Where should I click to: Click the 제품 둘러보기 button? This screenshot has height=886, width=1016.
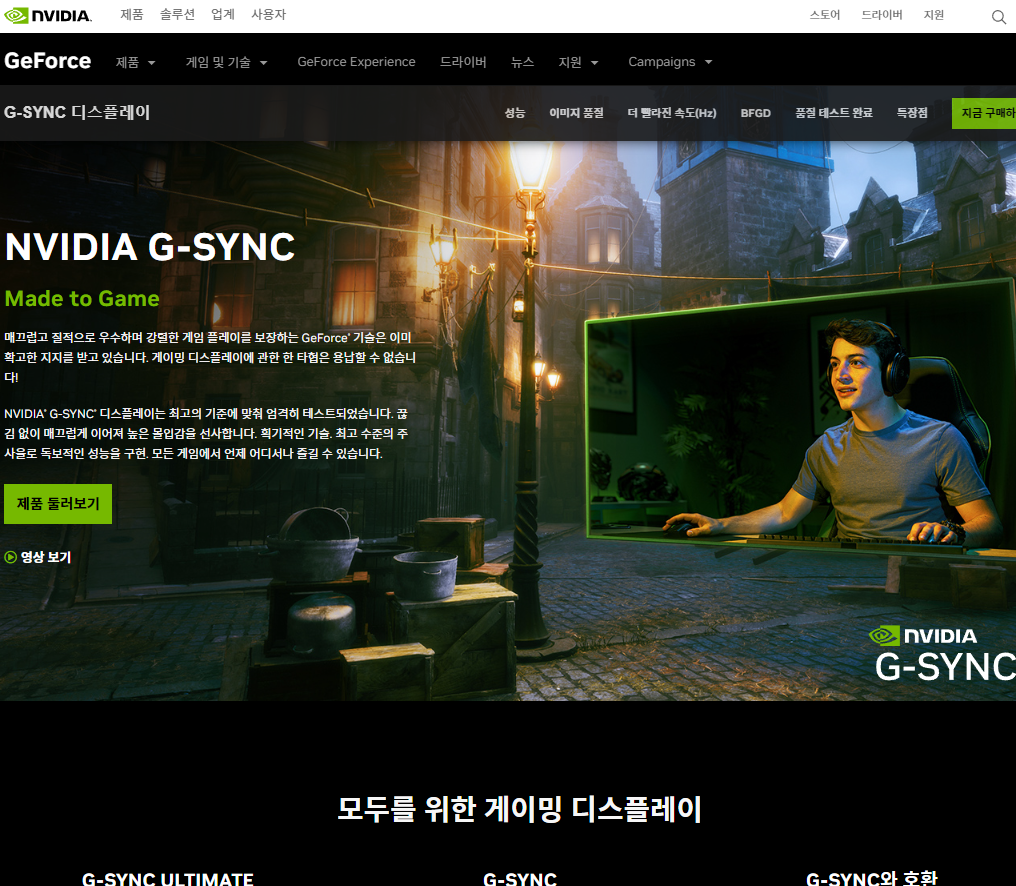[58, 504]
